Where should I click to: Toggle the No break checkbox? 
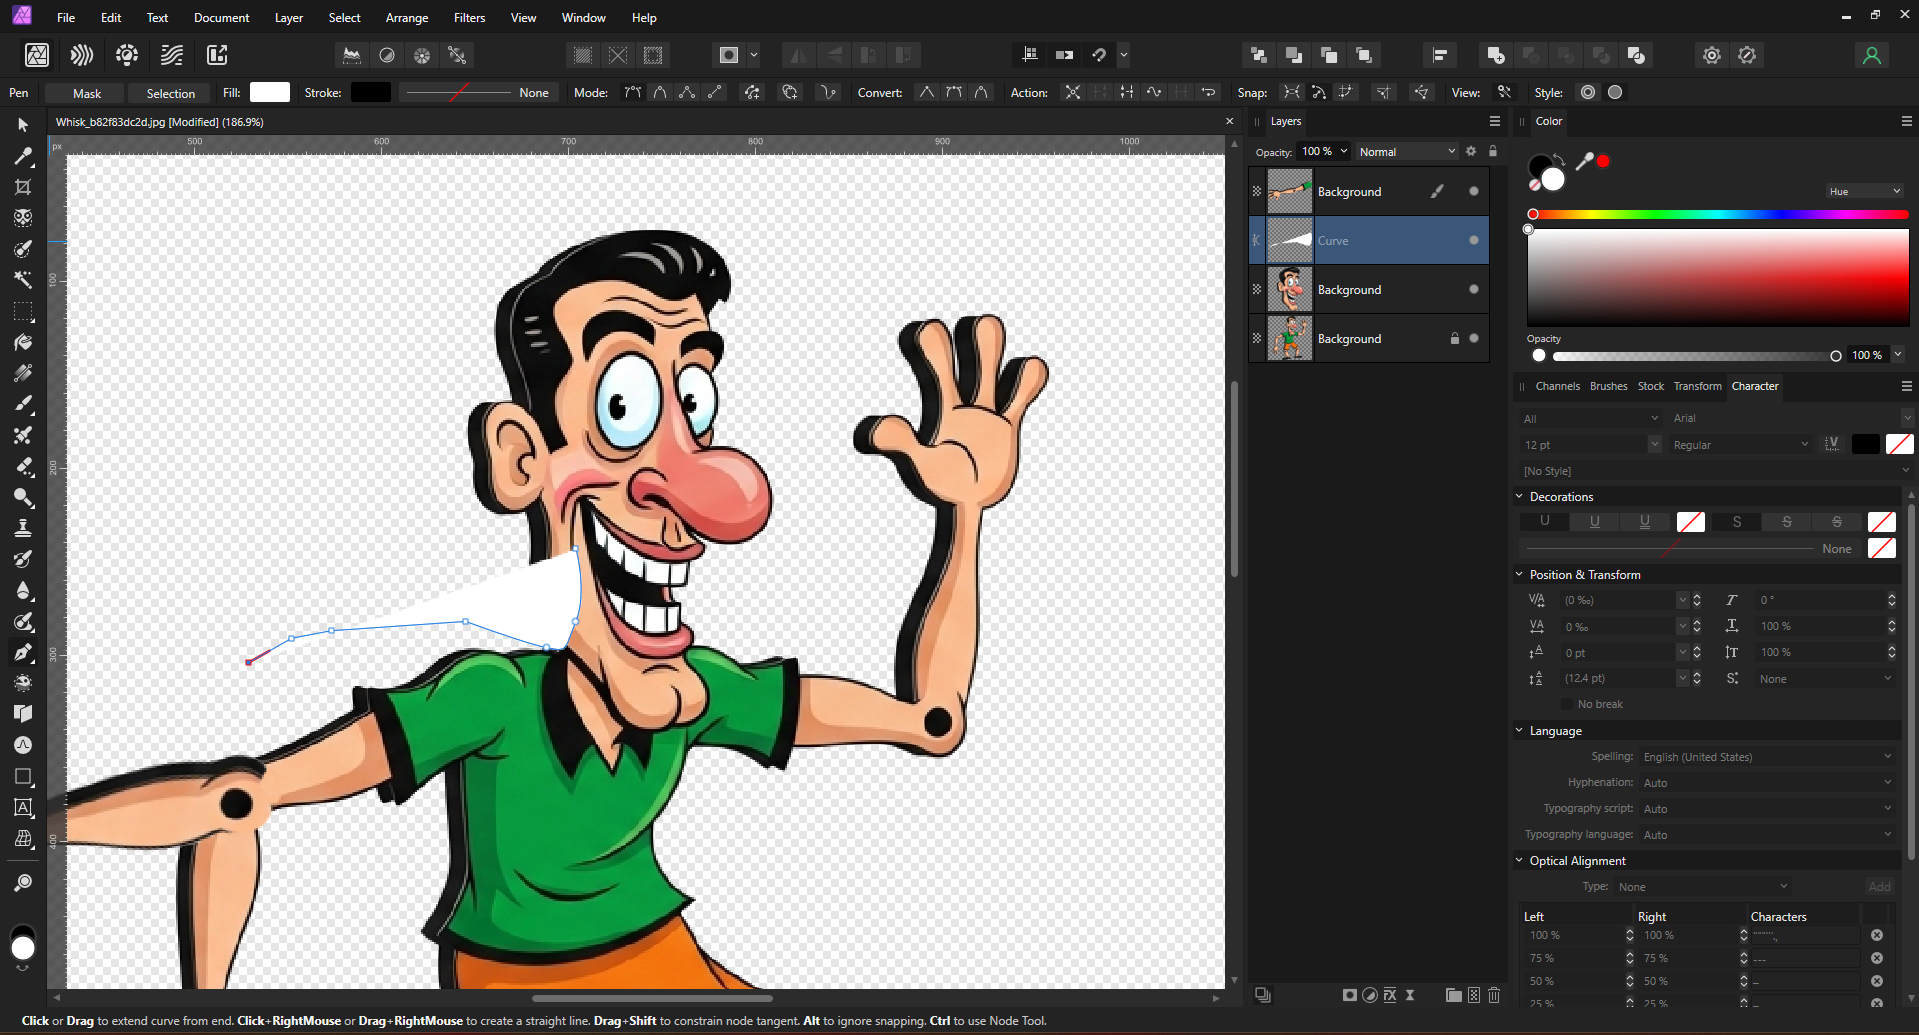point(1567,704)
